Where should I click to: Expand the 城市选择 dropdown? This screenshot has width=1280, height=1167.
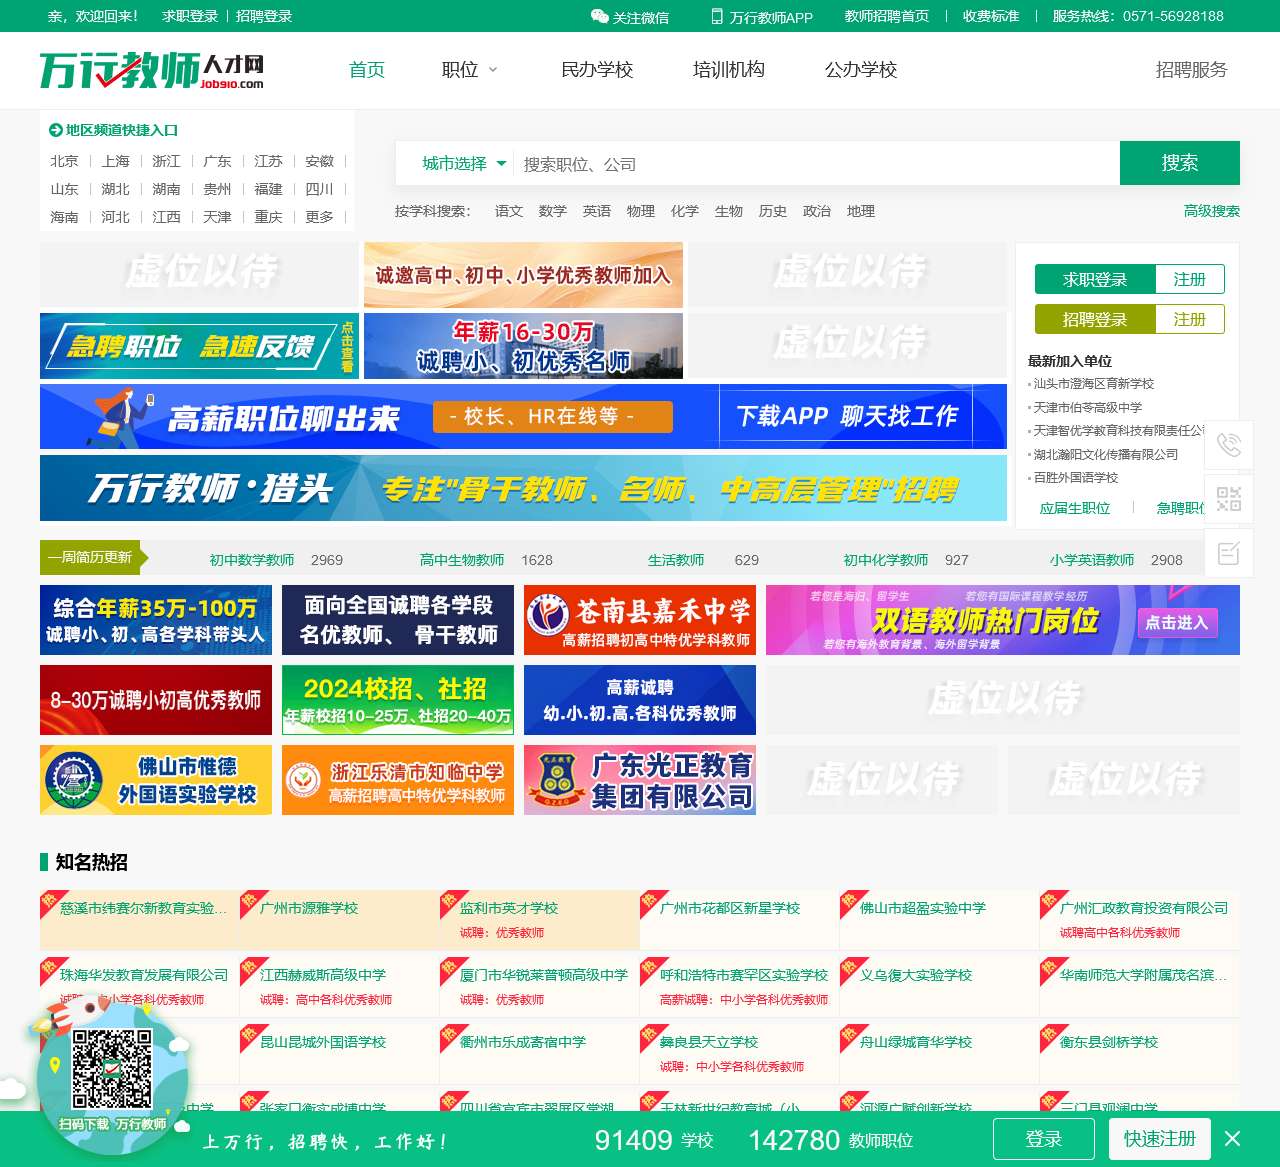[x=464, y=163]
